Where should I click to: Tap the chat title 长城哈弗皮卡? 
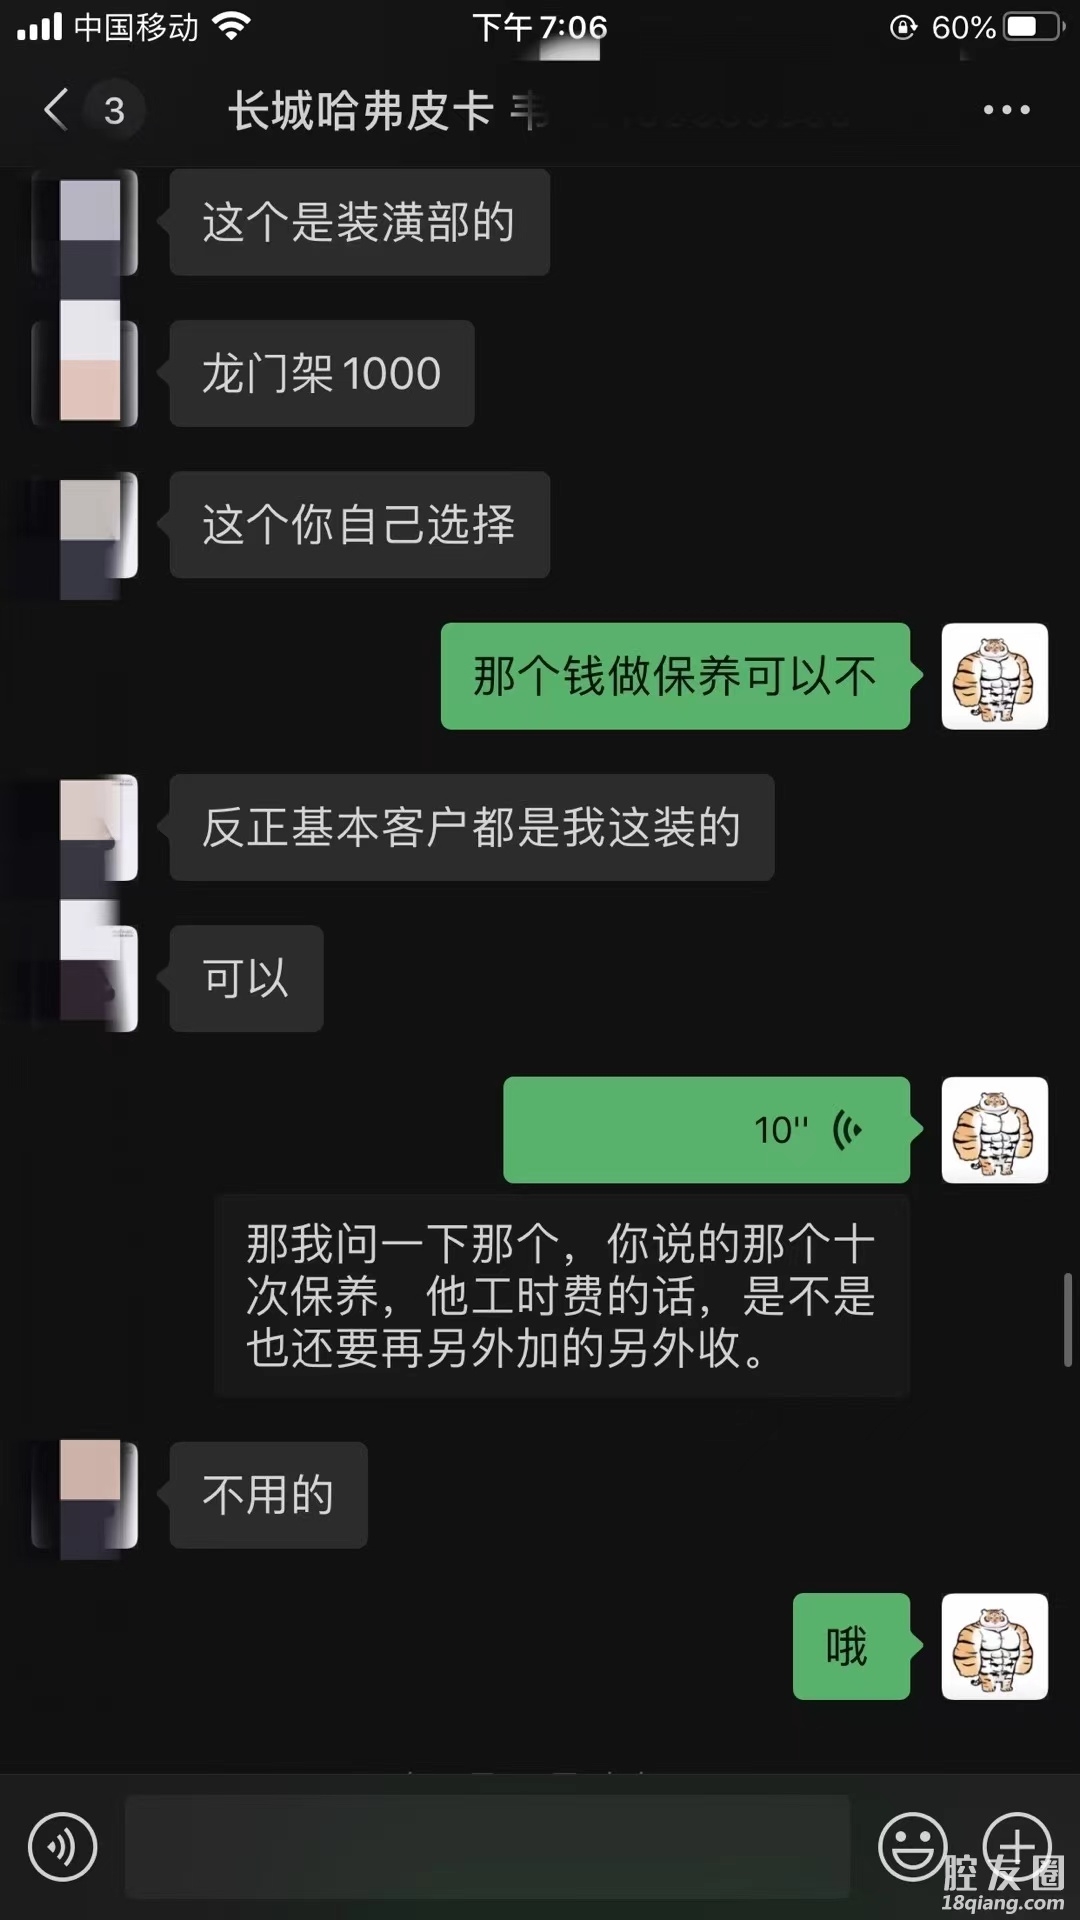click(361, 110)
